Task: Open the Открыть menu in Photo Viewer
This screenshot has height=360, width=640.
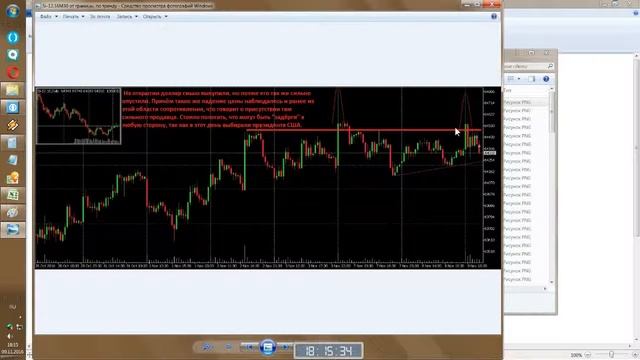Action: point(152,17)
